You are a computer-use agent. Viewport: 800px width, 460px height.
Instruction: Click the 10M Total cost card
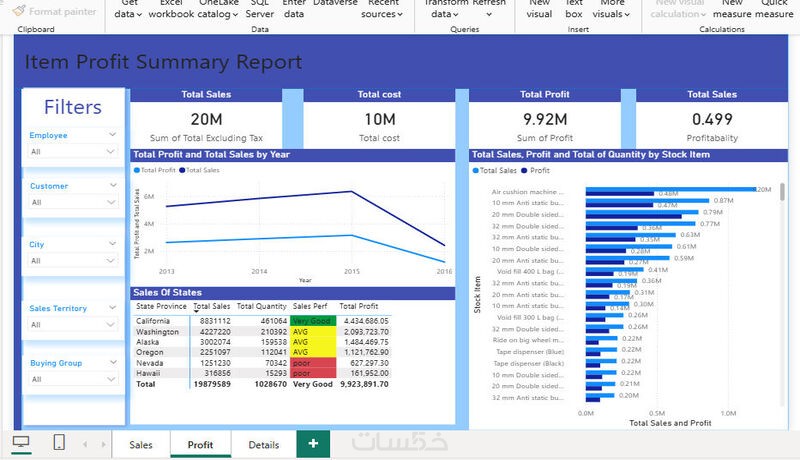coord(379,119)
